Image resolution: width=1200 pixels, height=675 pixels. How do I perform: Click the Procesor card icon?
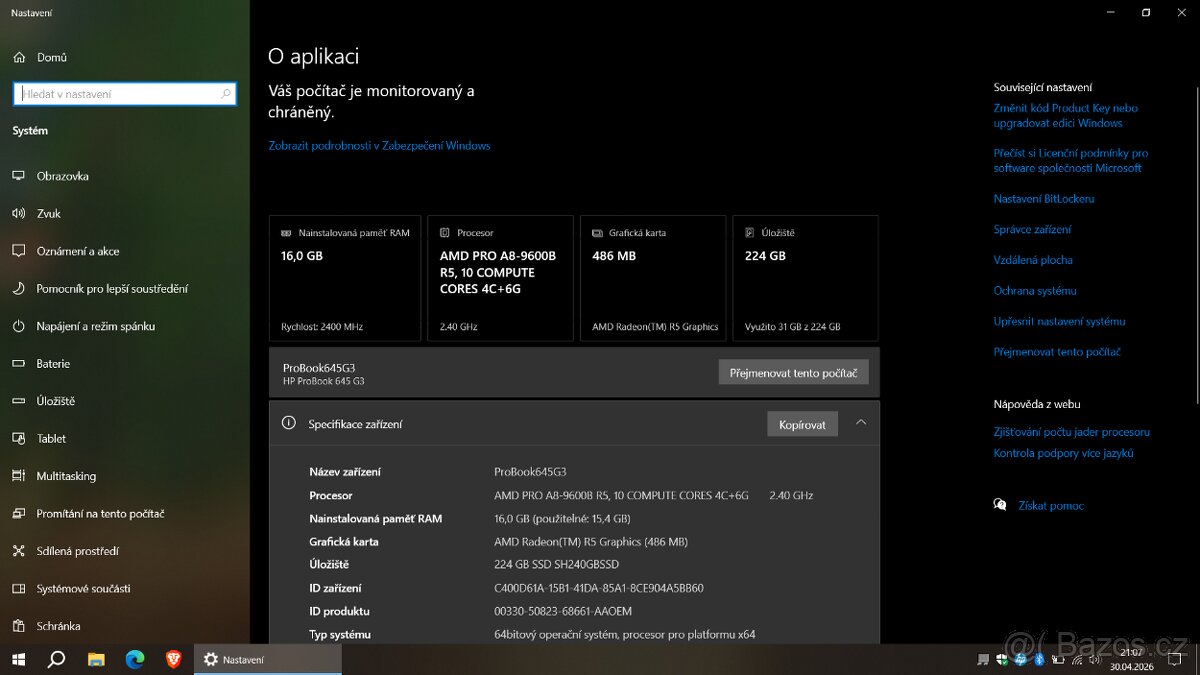click(x=445, y=233)
